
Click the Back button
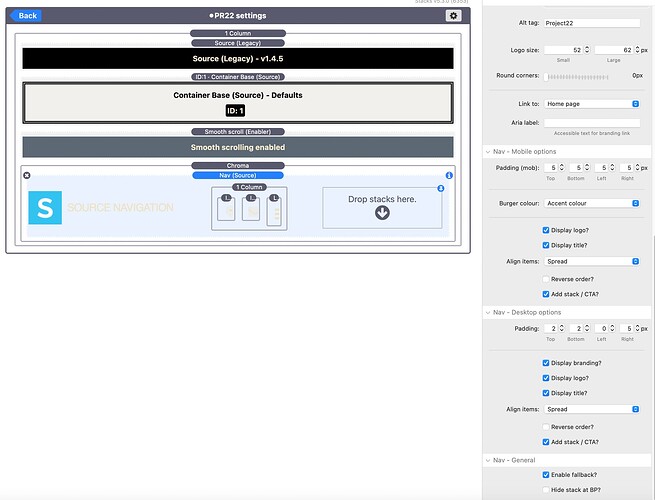26,16
